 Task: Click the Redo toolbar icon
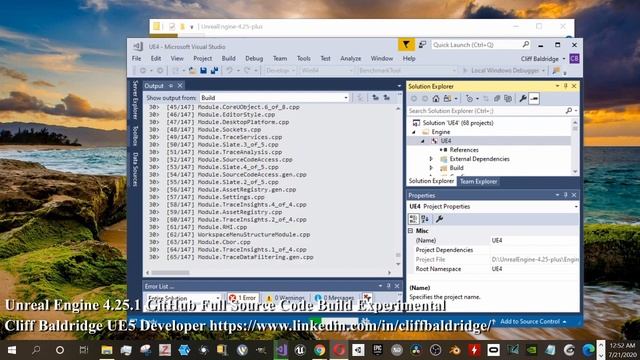click(247, 71)
